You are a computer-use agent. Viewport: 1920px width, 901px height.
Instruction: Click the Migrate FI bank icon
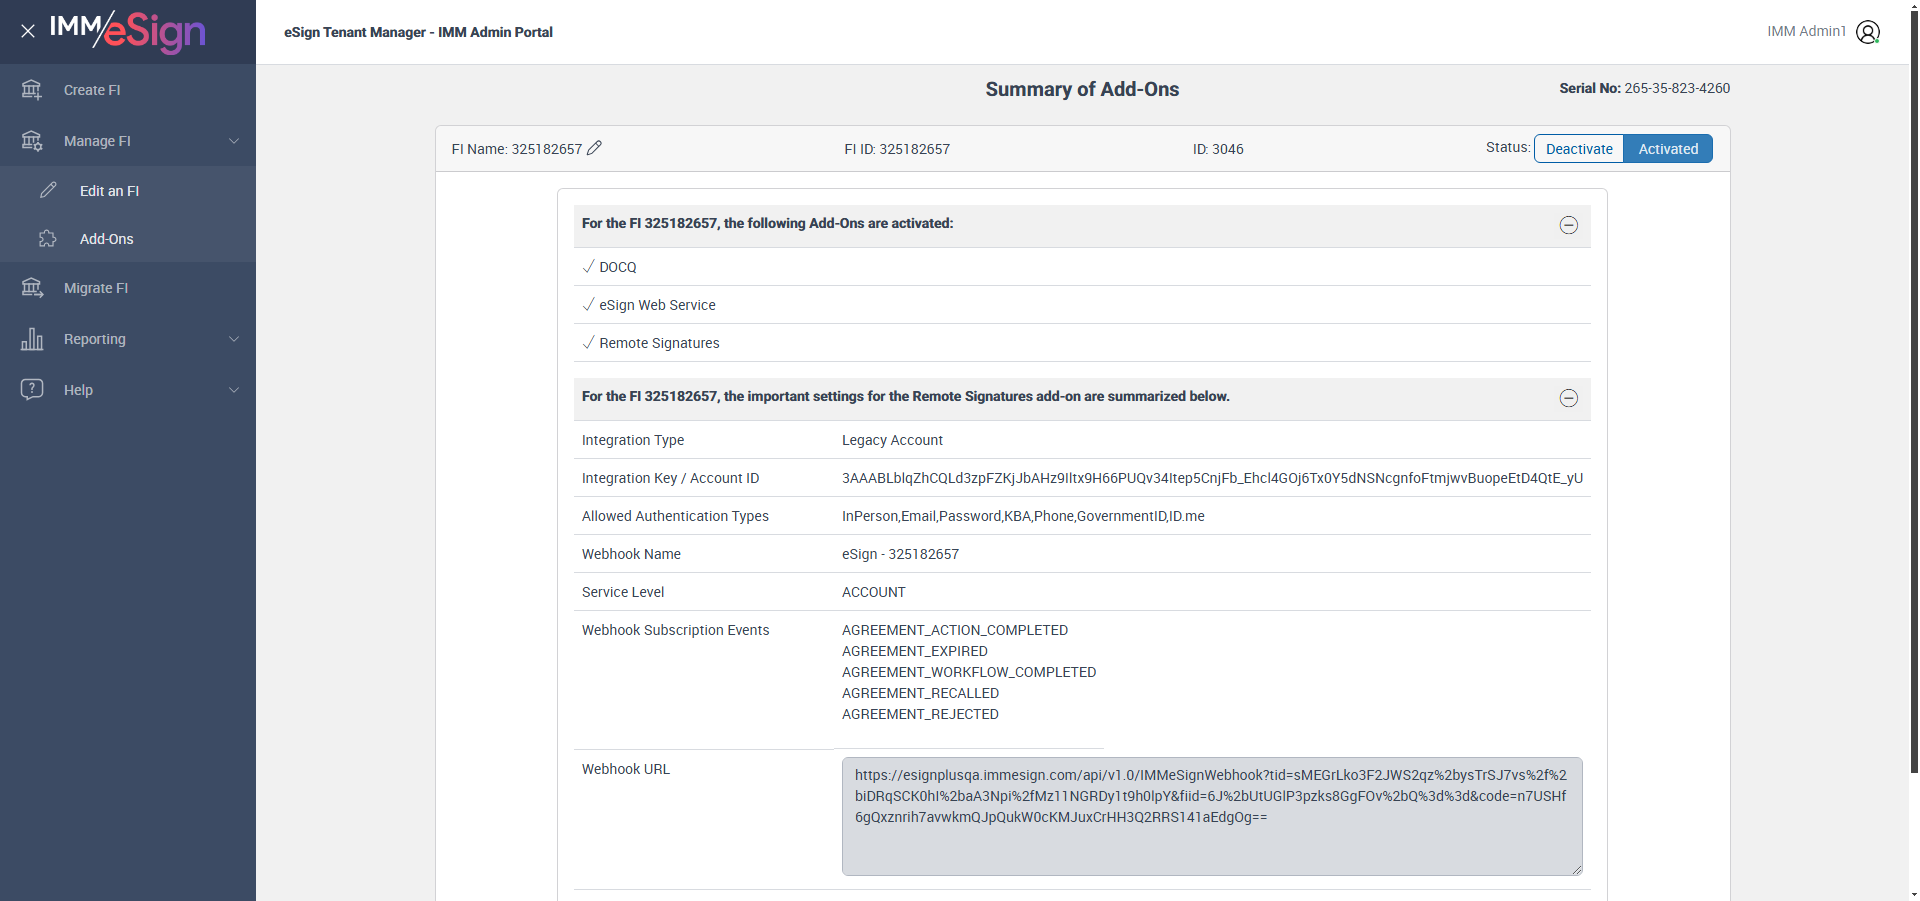click(32, 288)
